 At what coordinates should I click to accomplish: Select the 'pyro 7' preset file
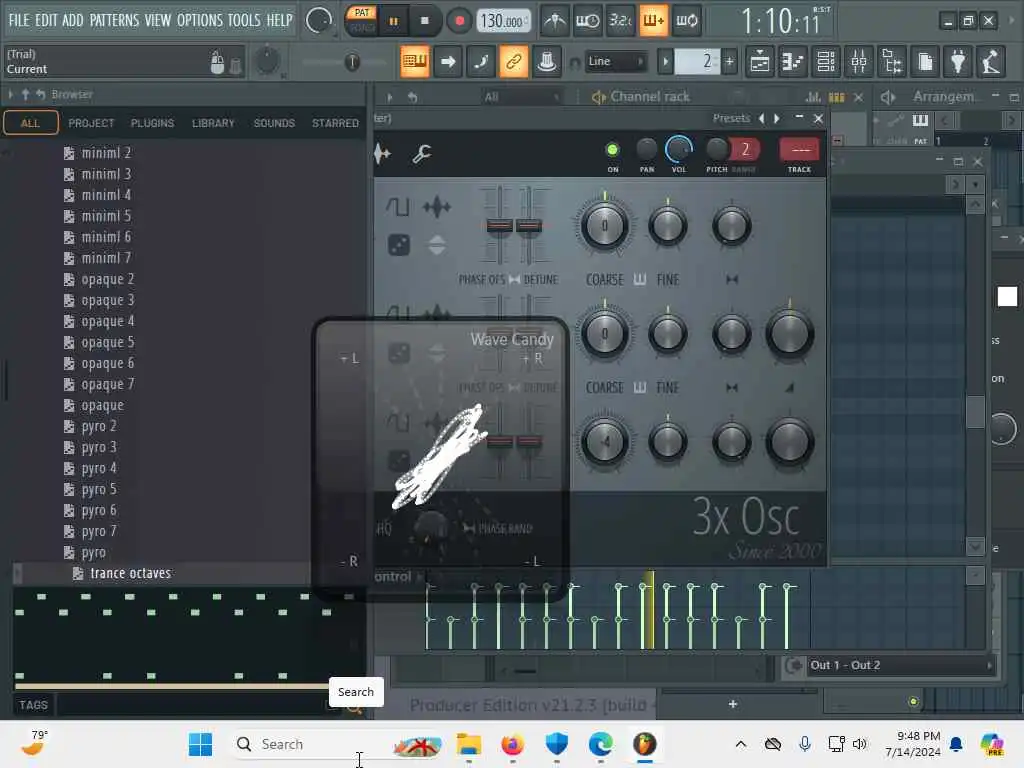point(99,532)
